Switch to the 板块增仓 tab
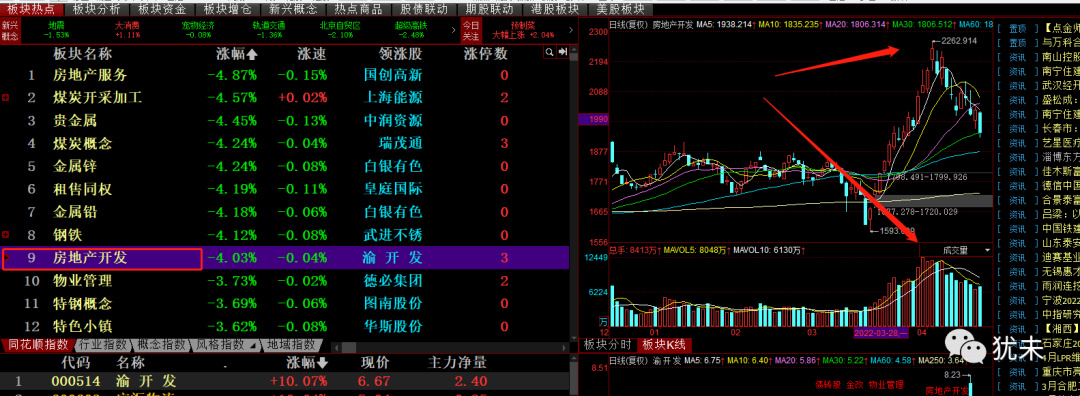 coord(227,9)
